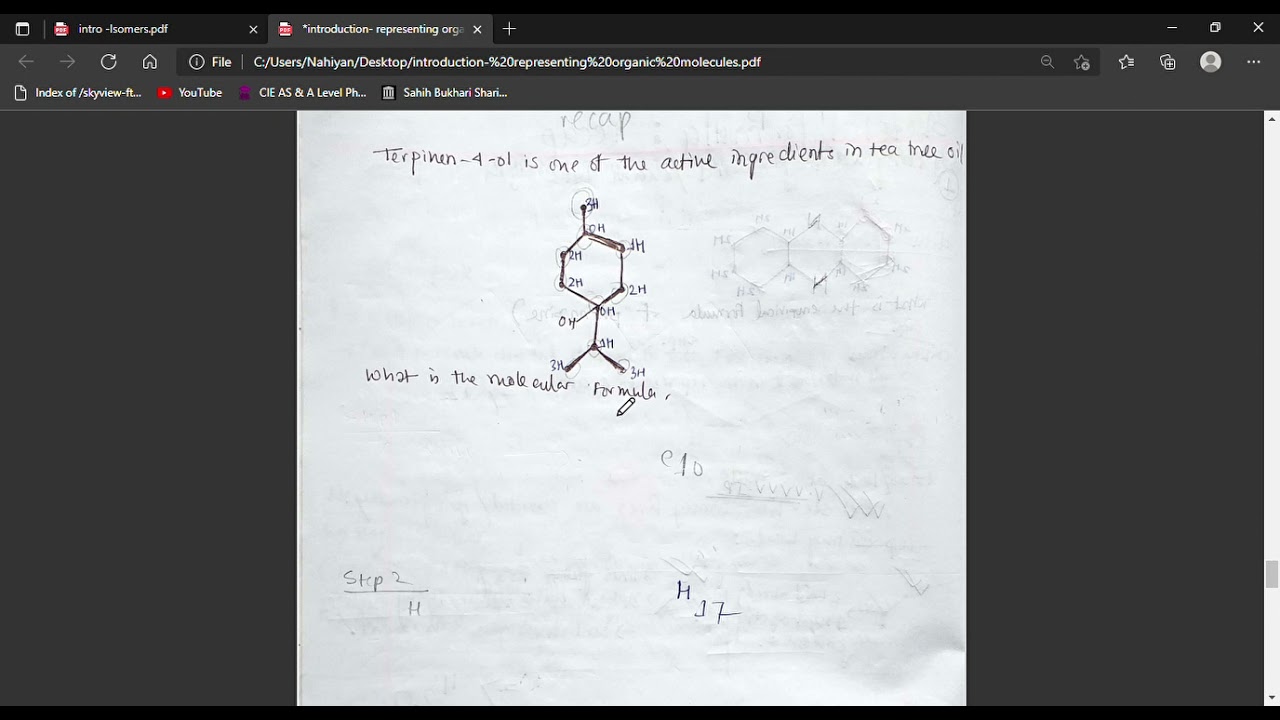Restore down the browser window

1215,28
